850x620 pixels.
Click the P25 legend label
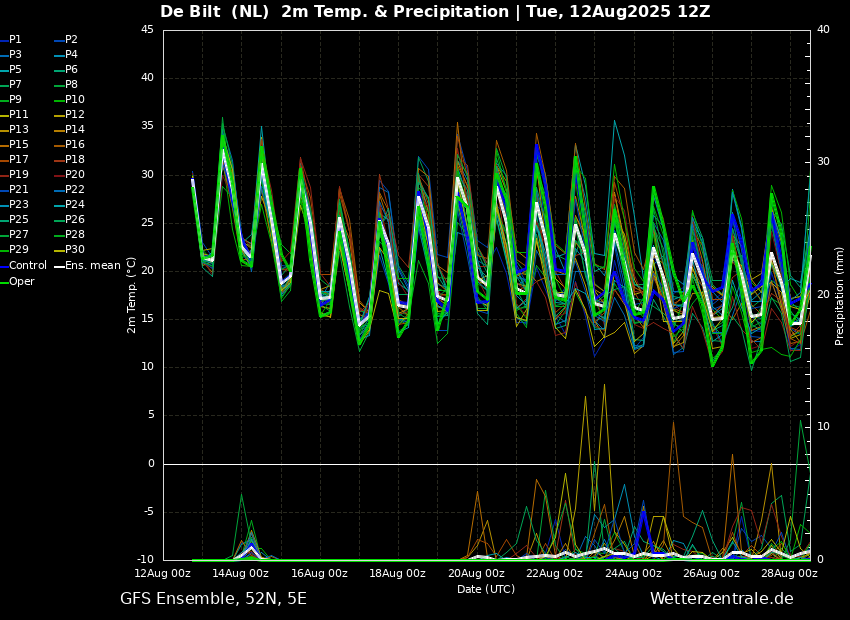tap(19, 220)
